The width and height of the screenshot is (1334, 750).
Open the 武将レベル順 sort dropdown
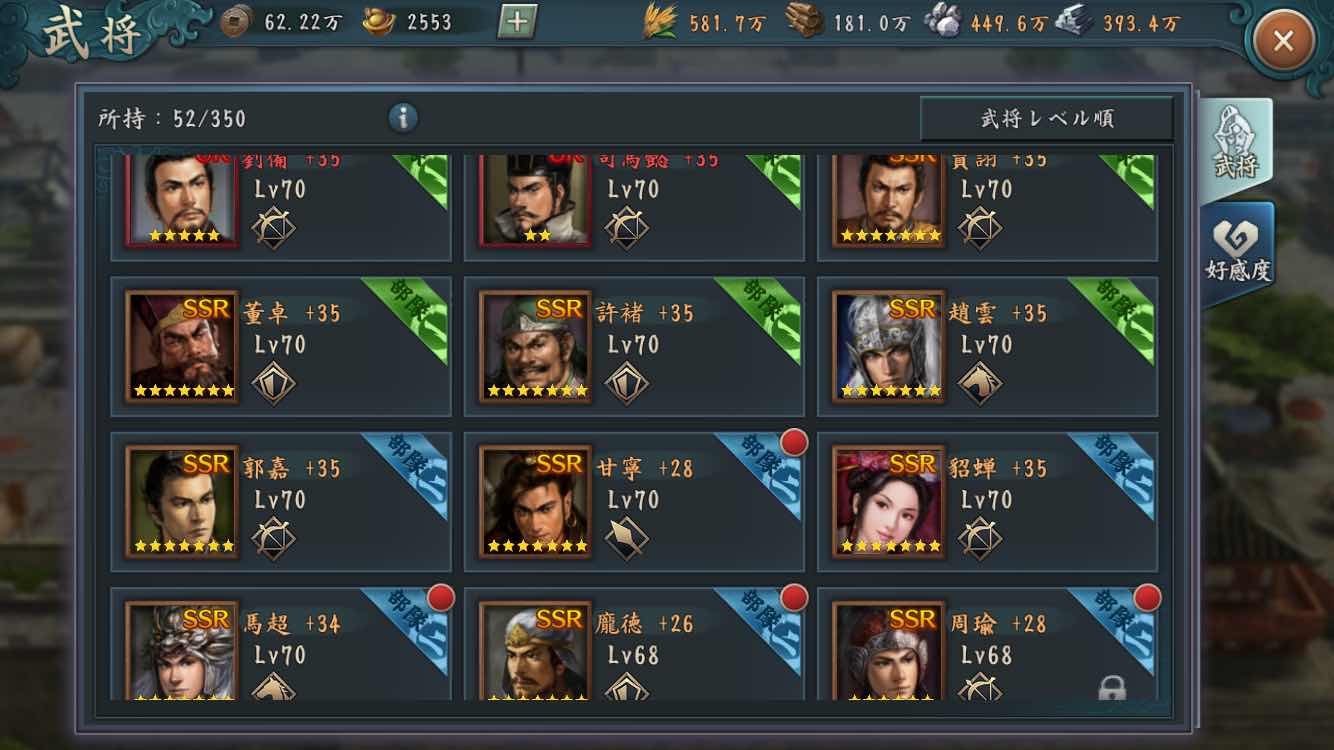point(1046,119)
